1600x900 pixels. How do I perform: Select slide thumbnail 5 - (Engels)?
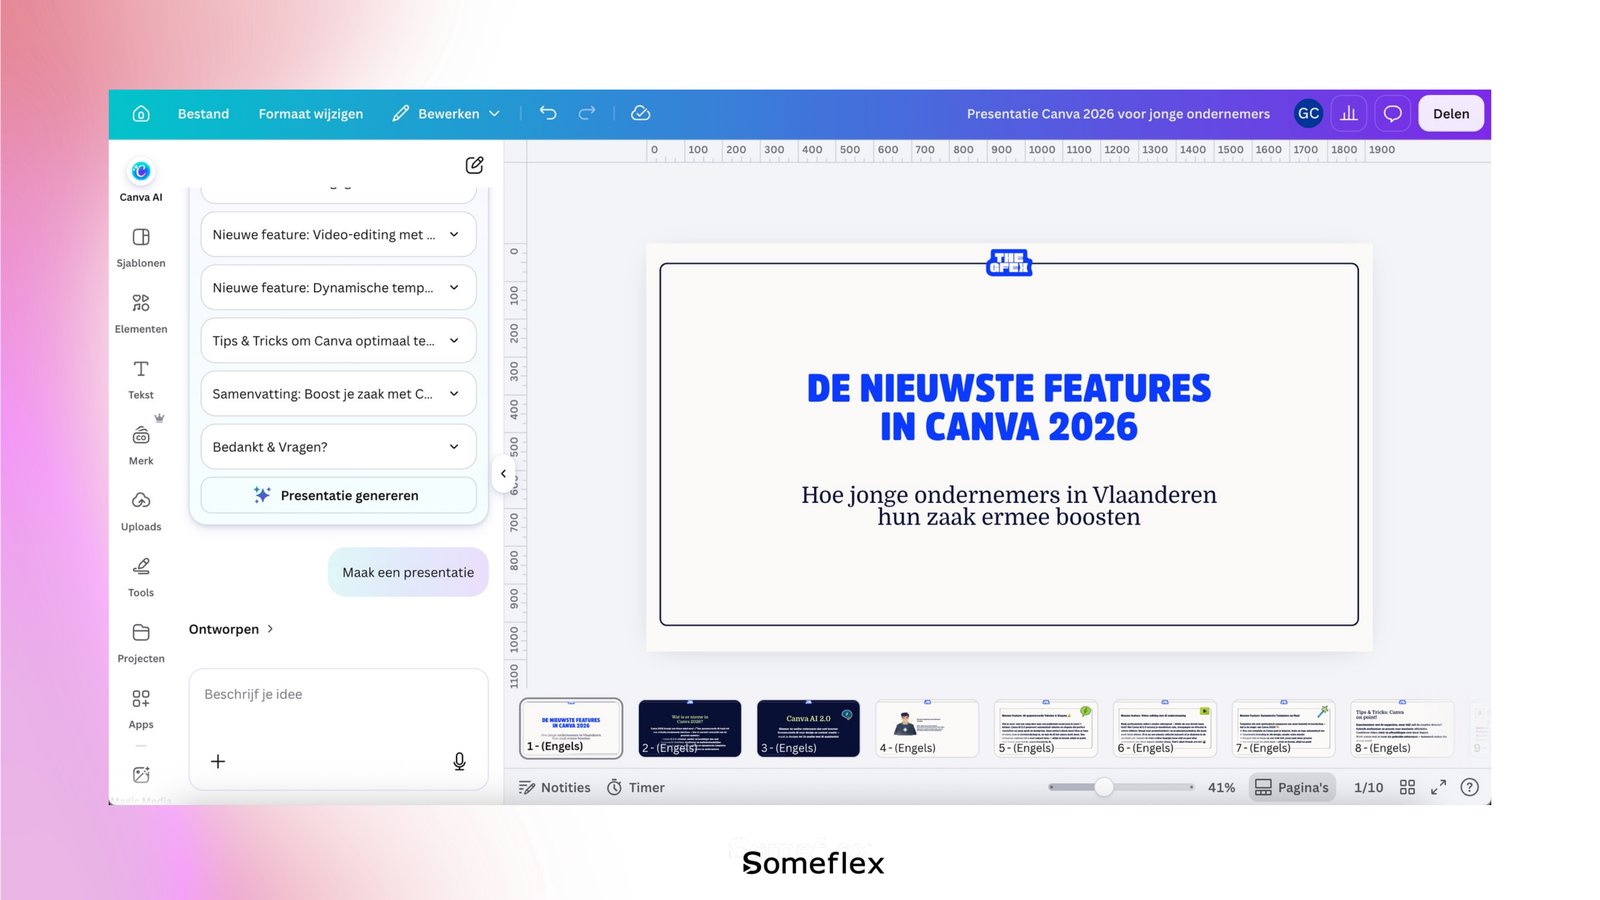(1046, 728)
